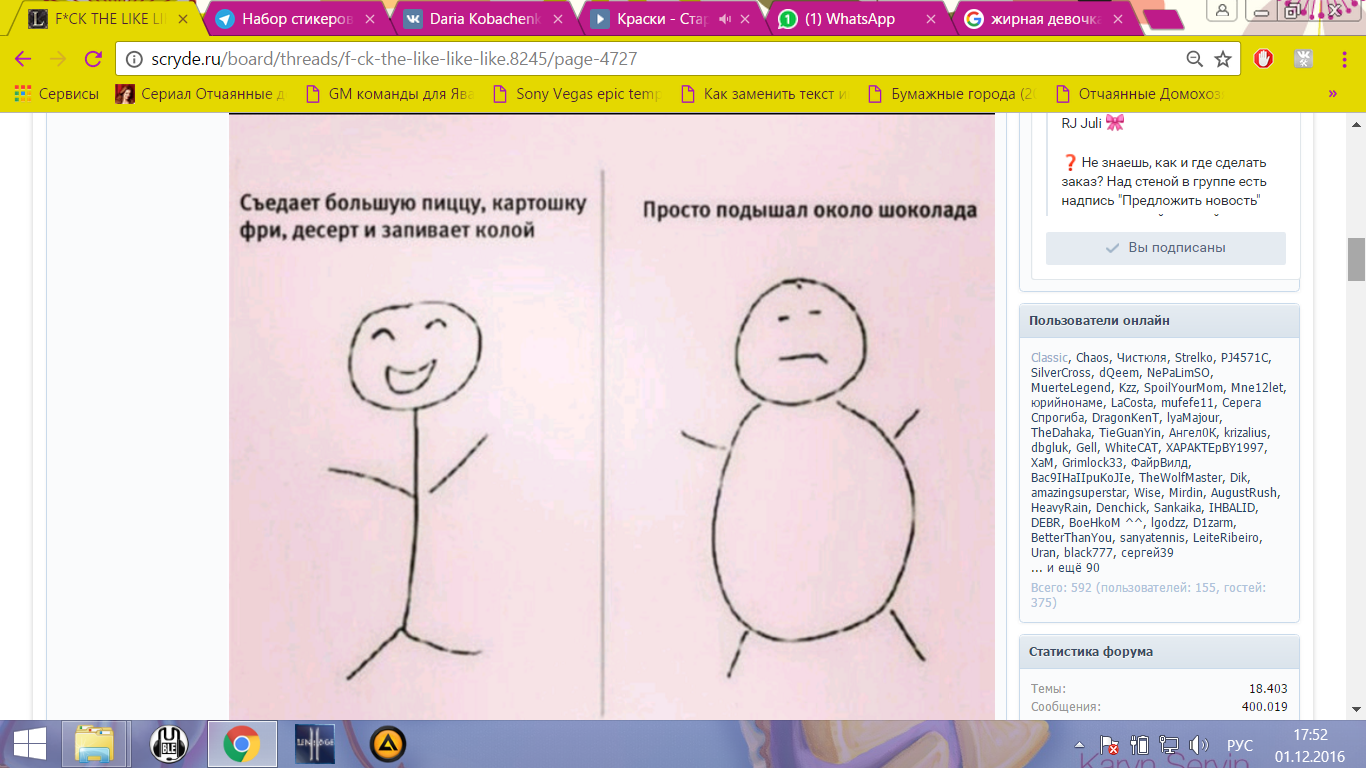Open File Explorer from the taskbar
Screen dimensions: 1366x768
tap(94, 744)
